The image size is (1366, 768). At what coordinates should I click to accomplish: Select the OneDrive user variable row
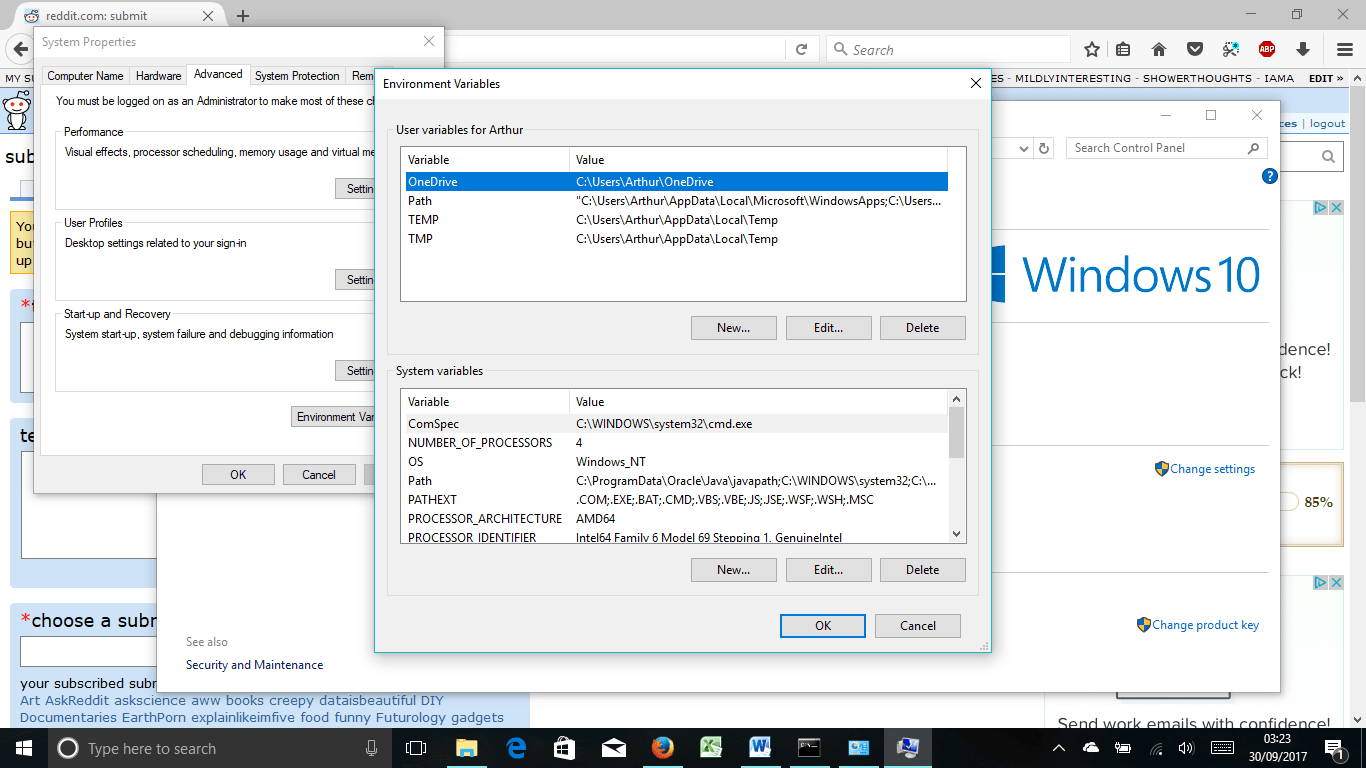675,182
